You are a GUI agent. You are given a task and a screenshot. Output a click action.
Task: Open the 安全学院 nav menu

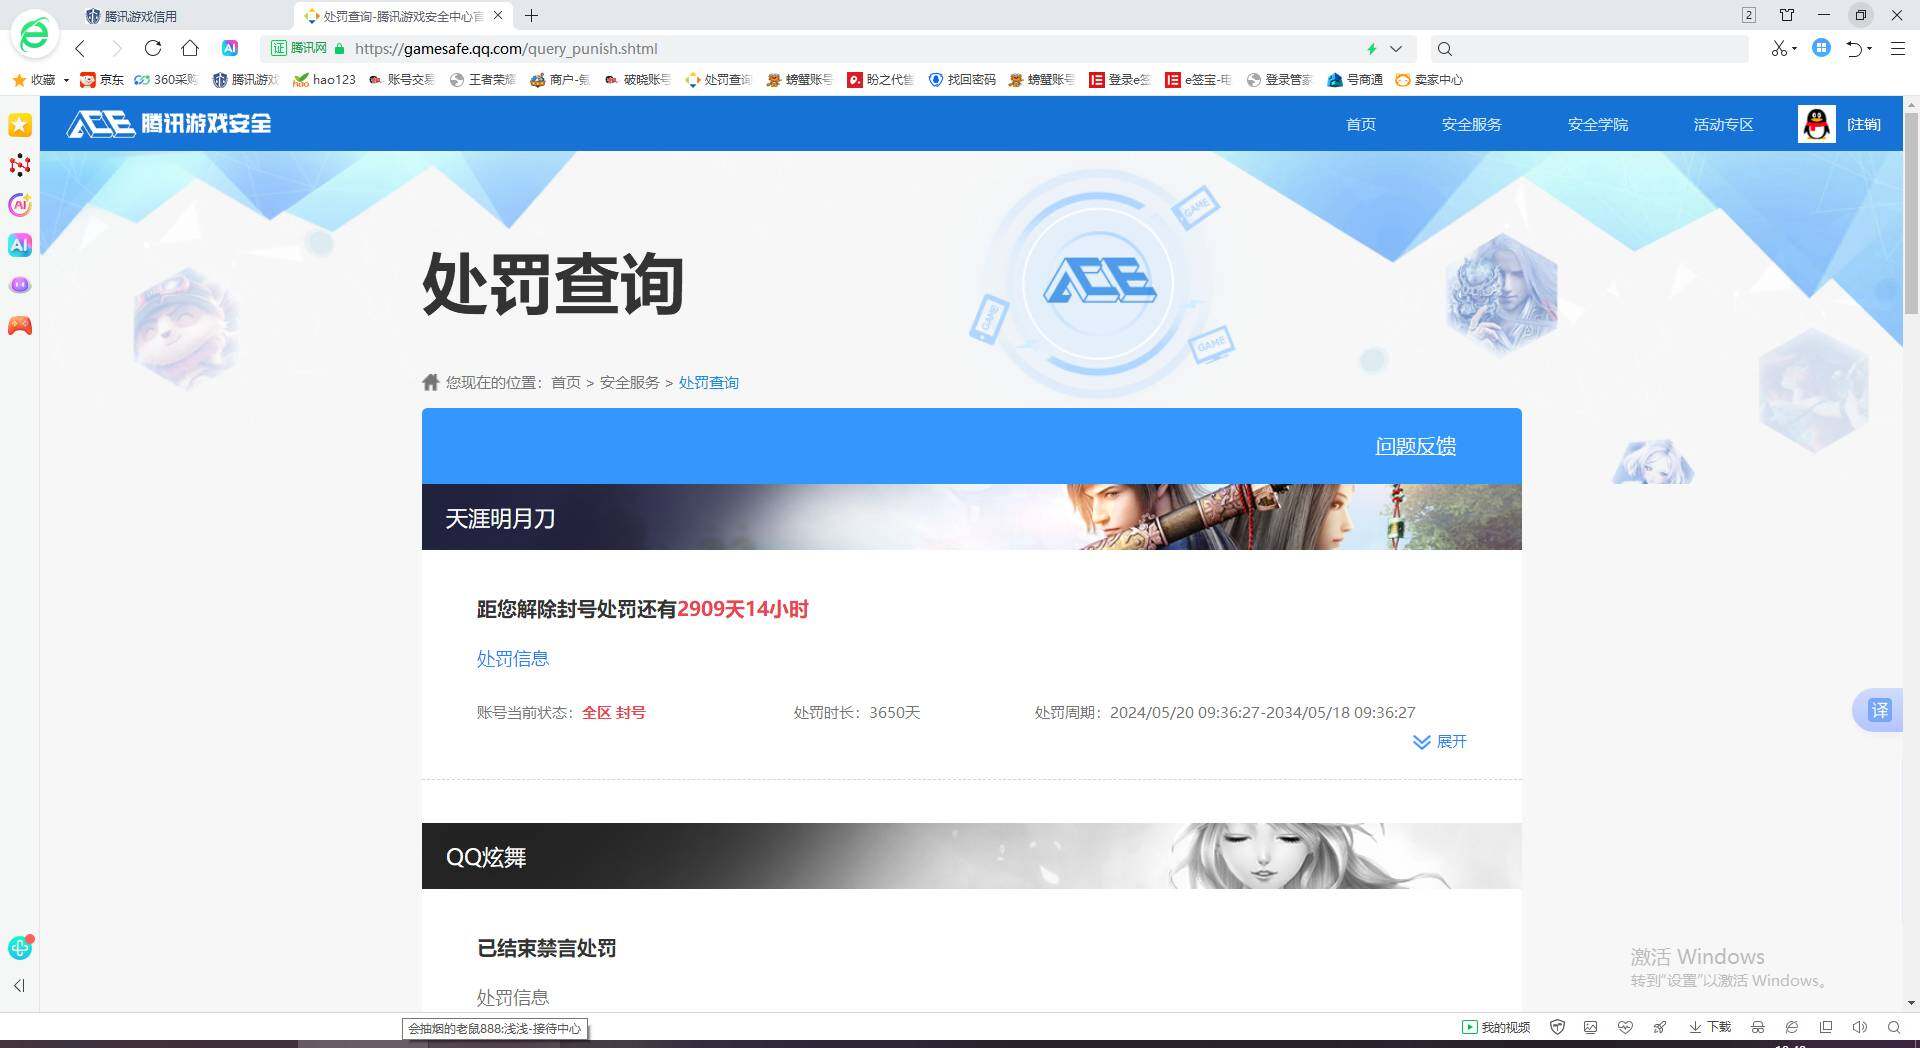1597,124
